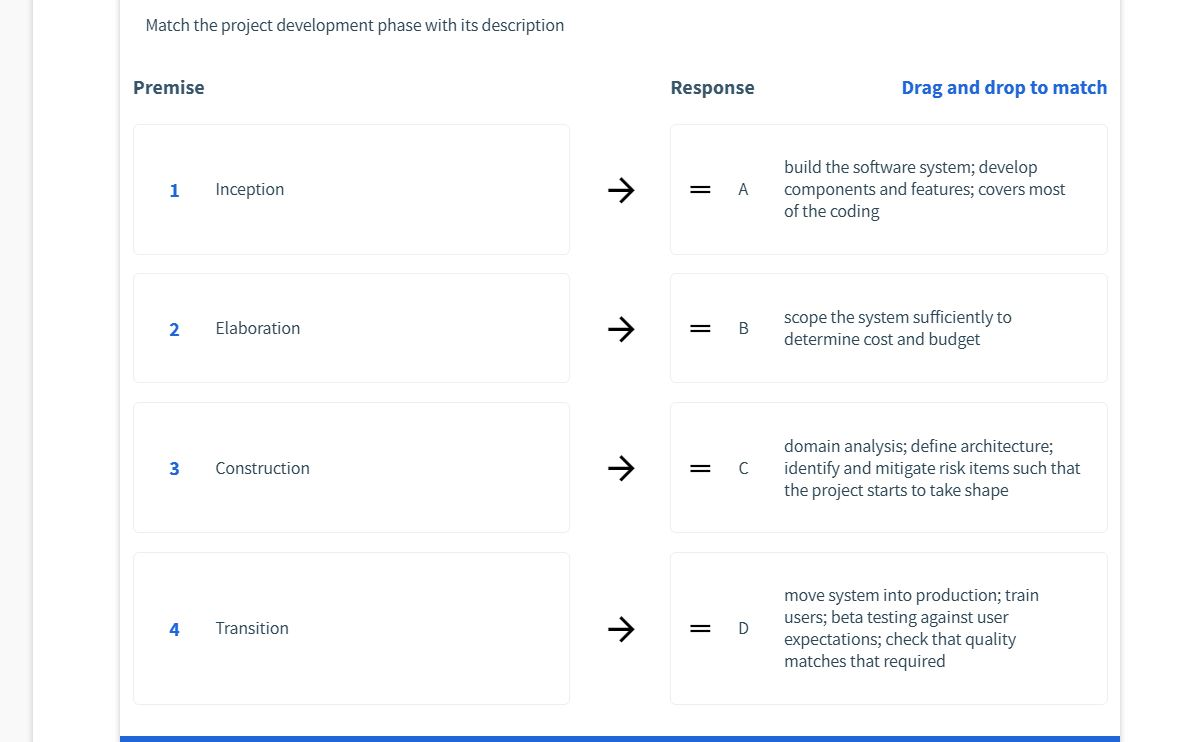Select the Inception premise card

[x=350, y=189]
